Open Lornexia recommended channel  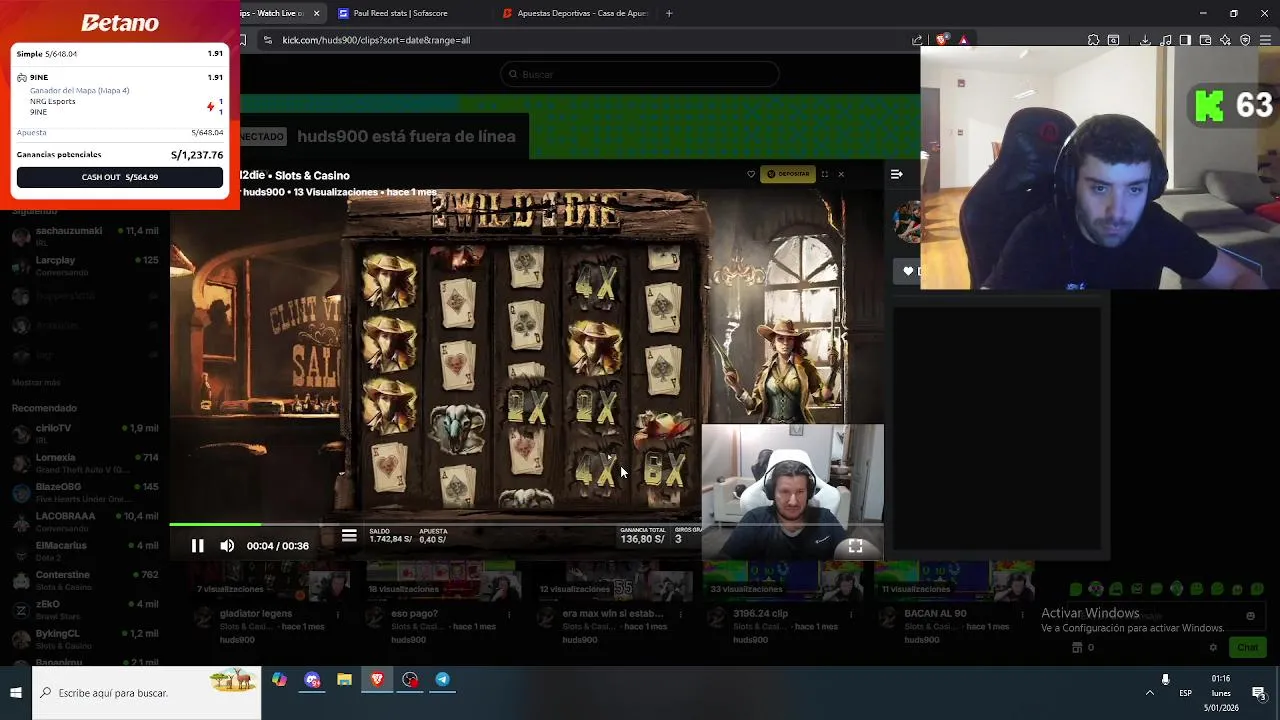tap(85, 462)
